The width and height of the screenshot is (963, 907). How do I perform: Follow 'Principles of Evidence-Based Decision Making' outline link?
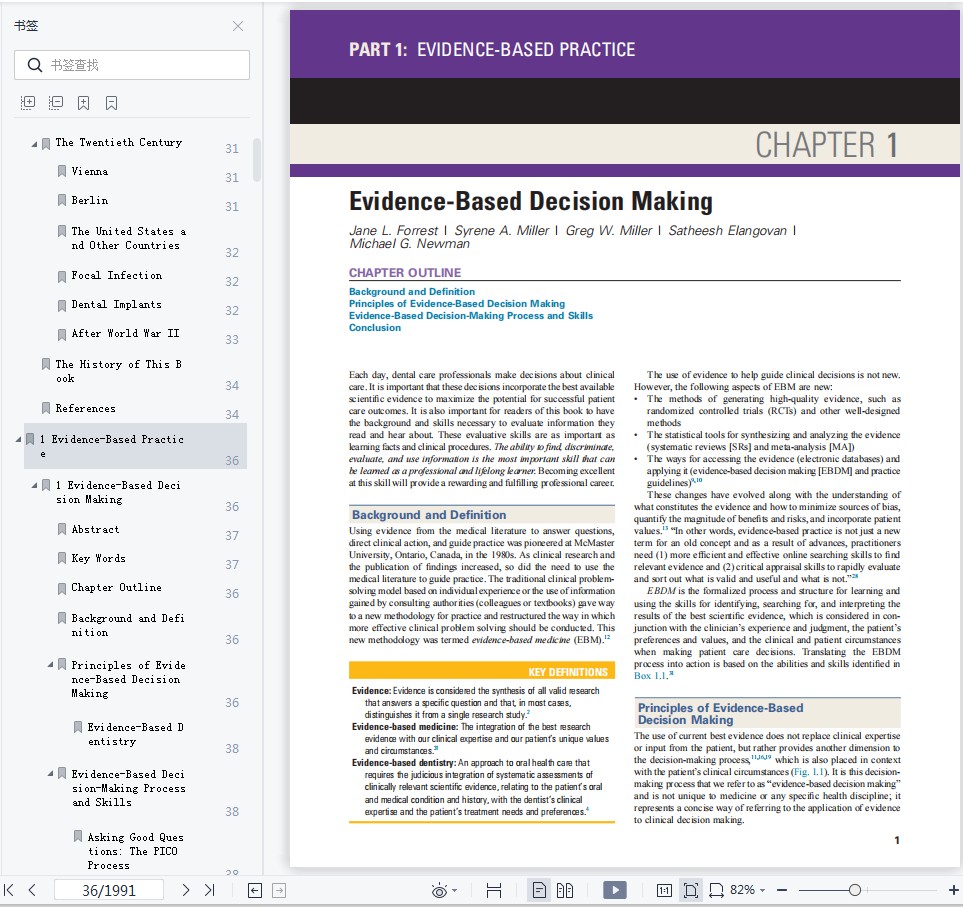457,303
